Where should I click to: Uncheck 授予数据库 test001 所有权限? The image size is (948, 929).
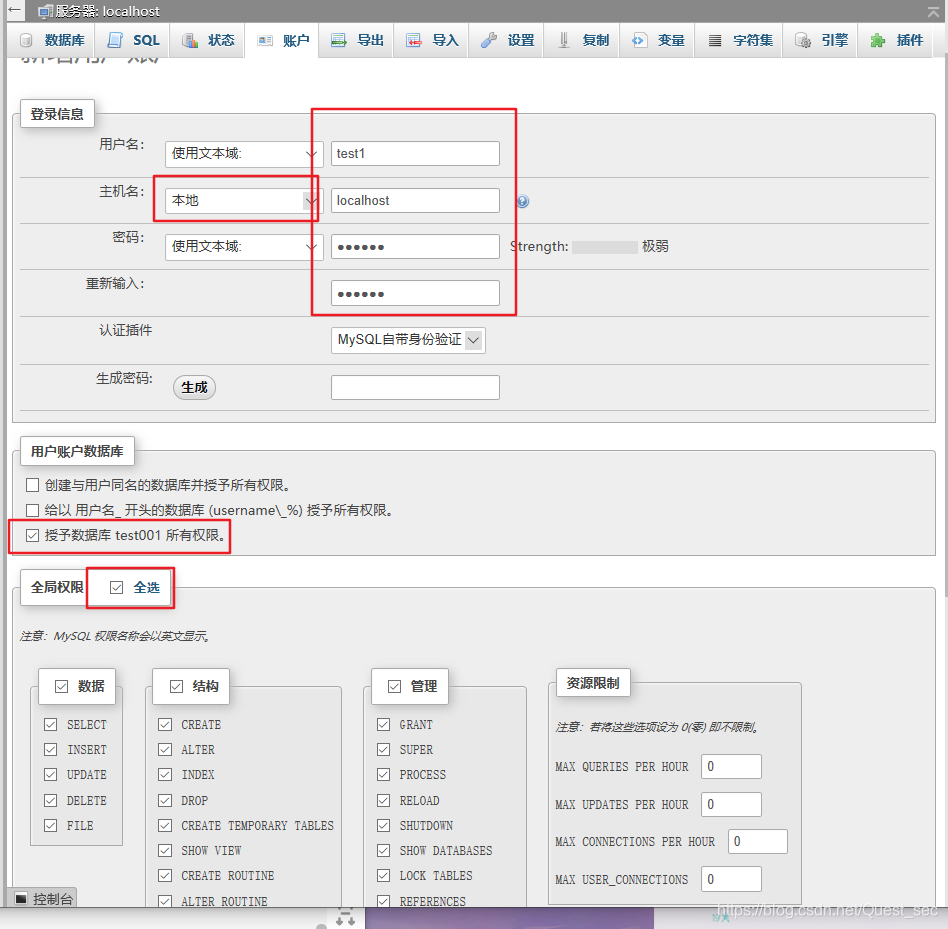pyautogui.click(x=33, y=536)
